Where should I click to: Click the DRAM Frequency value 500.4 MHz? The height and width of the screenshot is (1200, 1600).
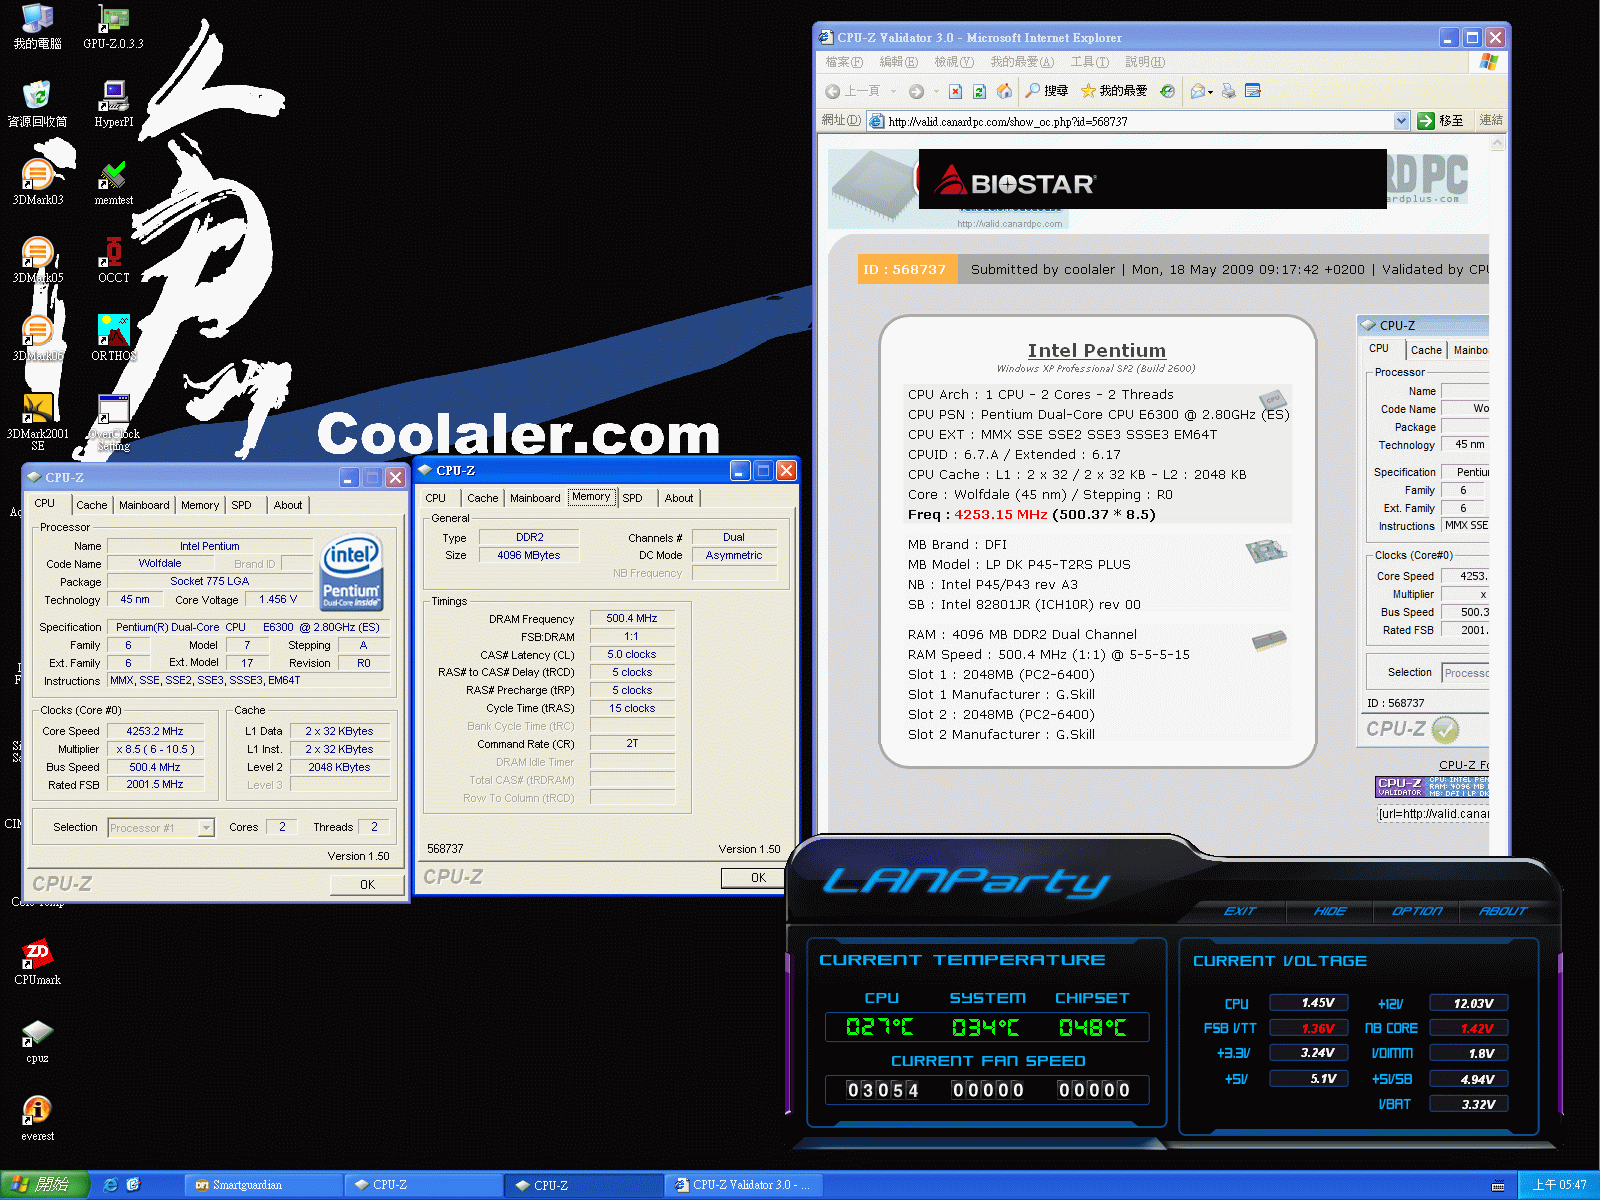632,618
